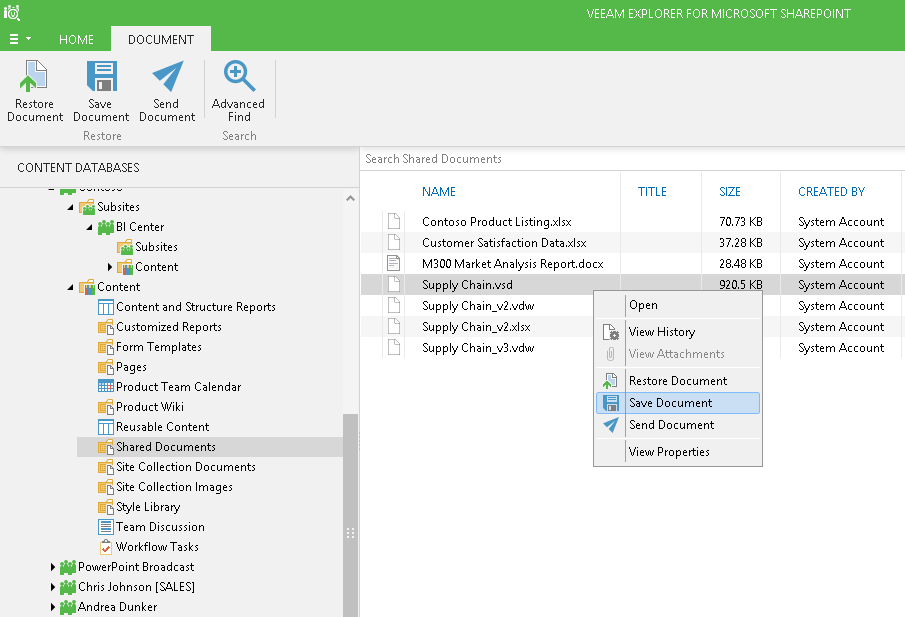Click the View History context menu icon

610,332
